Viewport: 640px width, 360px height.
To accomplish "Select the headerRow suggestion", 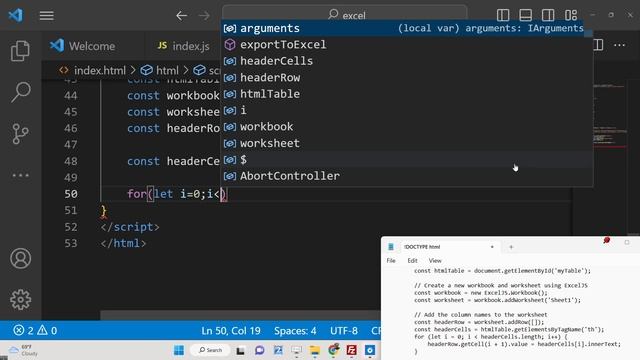I will coord(406,78).
